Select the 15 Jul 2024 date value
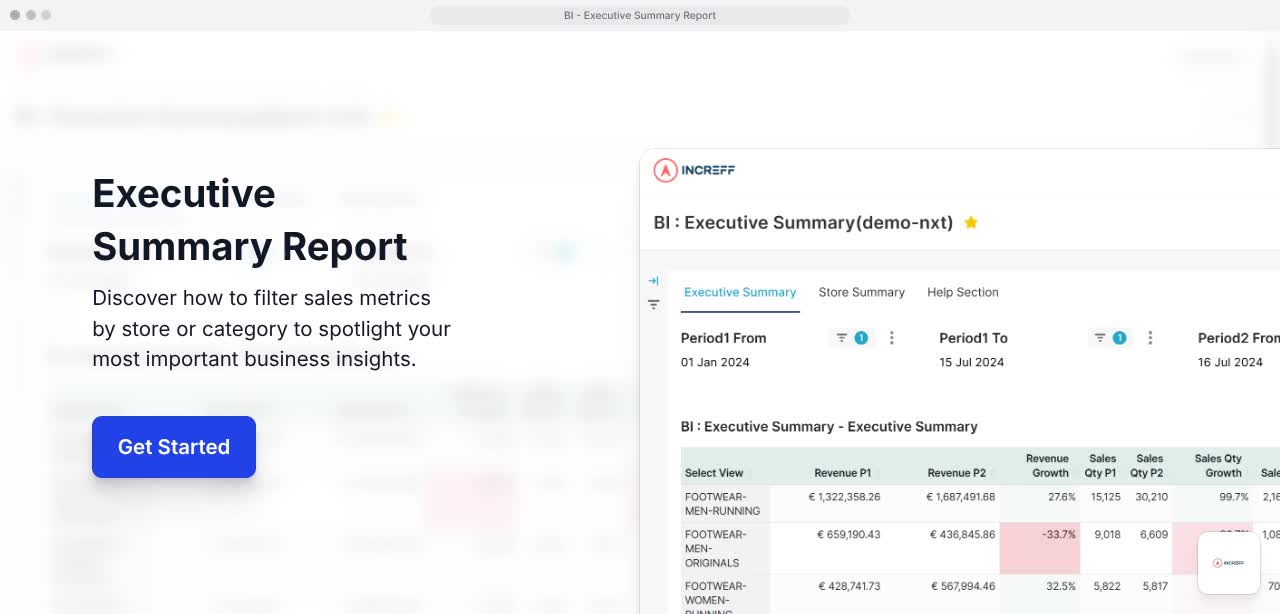 click(x=972, y=362)
